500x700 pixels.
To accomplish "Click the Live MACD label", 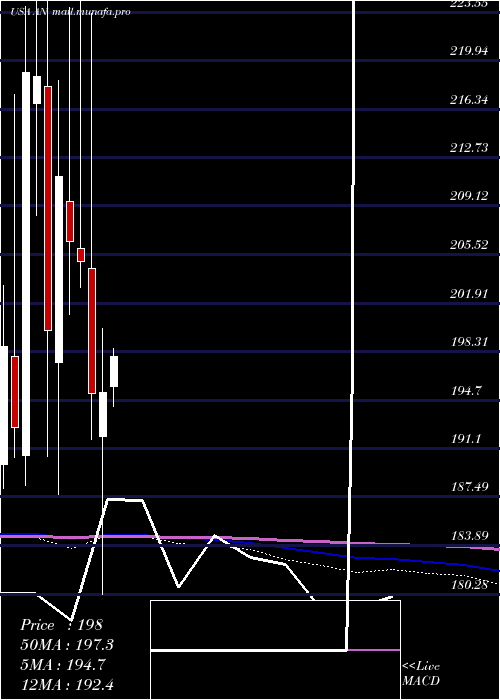I will [x=421, y=673].
